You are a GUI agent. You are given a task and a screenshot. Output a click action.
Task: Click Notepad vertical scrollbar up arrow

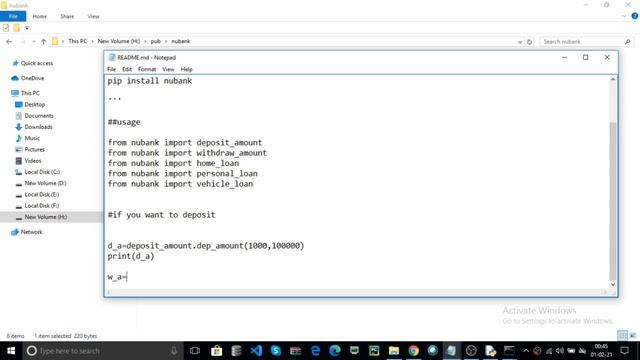(613, 79)
